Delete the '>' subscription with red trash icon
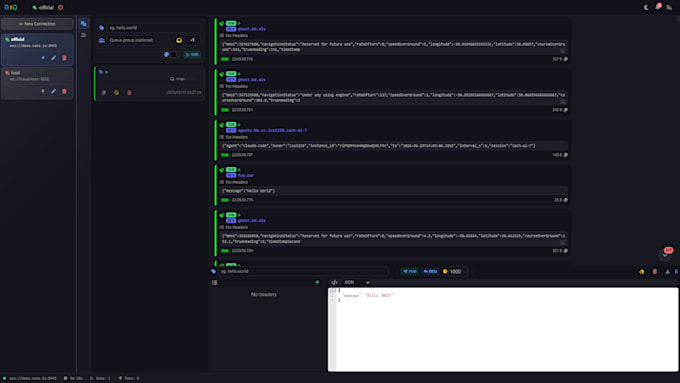680x383 pixels. pos(129,92)
